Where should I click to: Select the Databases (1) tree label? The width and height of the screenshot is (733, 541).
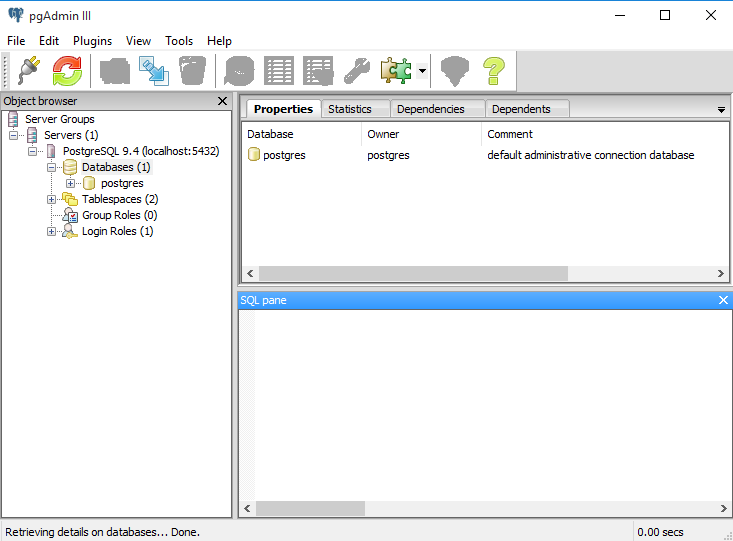point(116,167)
